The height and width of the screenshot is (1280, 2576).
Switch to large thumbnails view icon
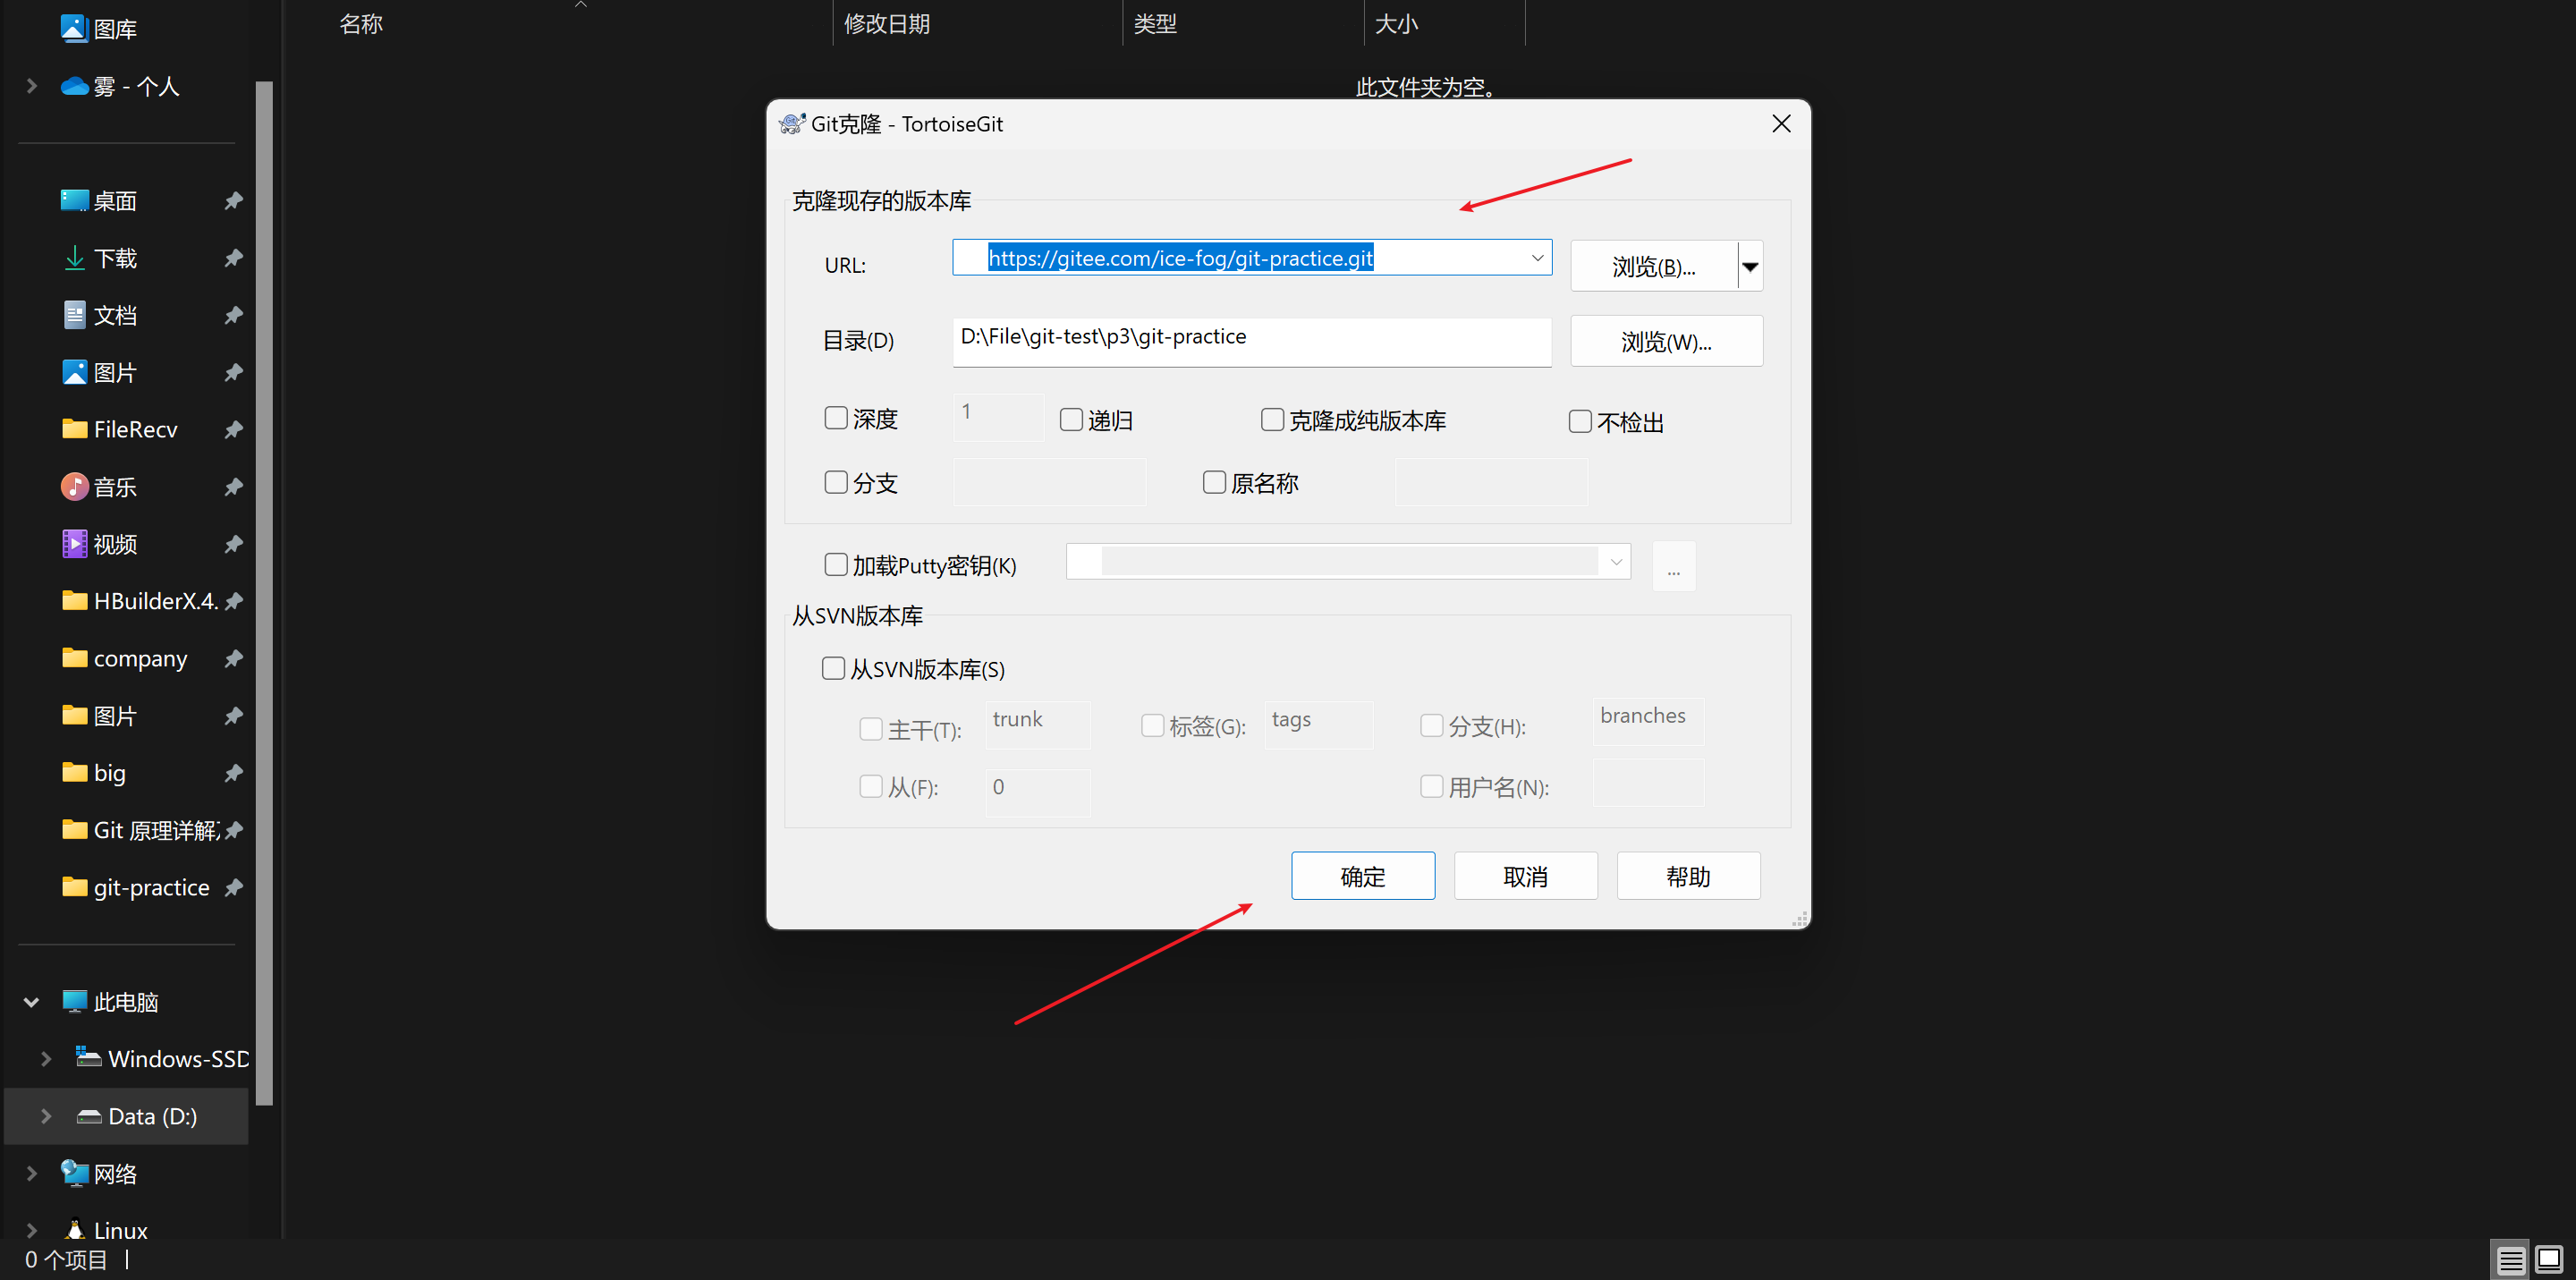[x=2549, y=1259]
